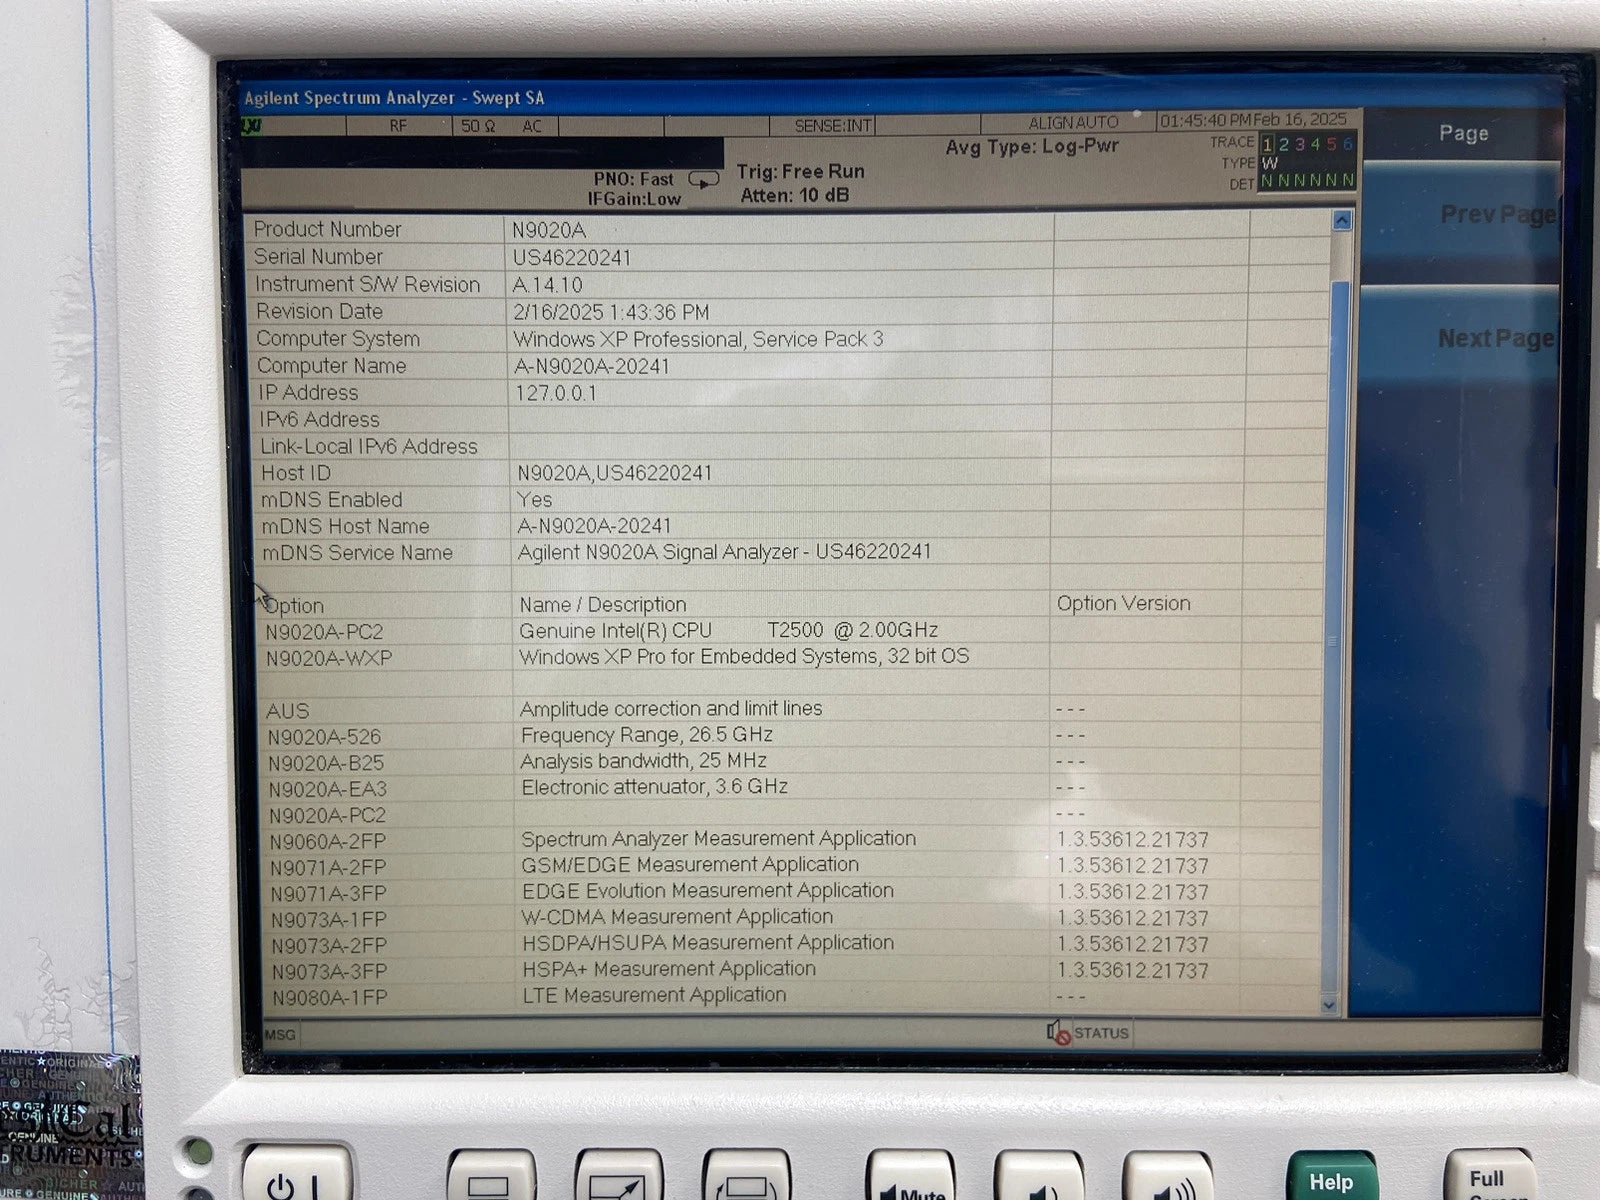Click the LXI indicator at top left
Viewport: 1600px width, 1200px height.
click(251, 126)
